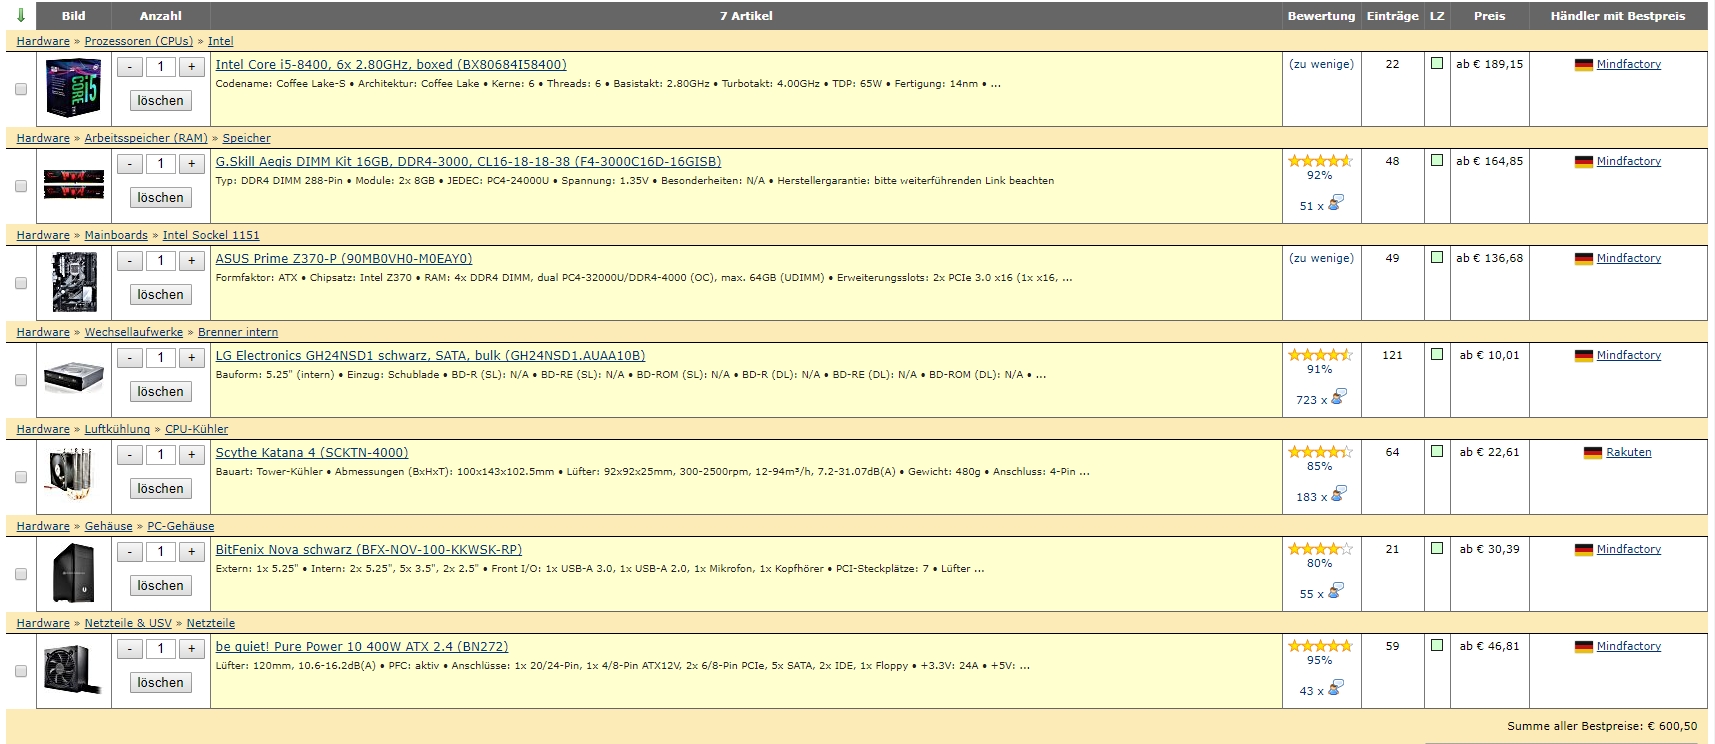1715x744 pixels.
Task: Click Händler mit Bestpreis column header
Action: [1618, 16]
